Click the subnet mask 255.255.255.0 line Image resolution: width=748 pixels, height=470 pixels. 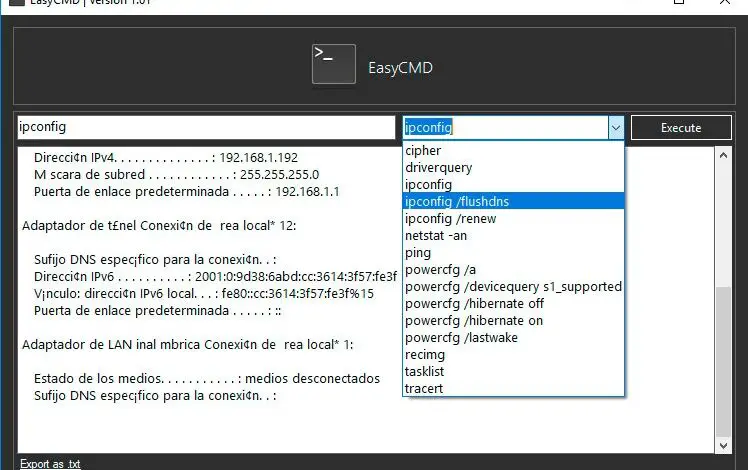click(x=177, y=175)
